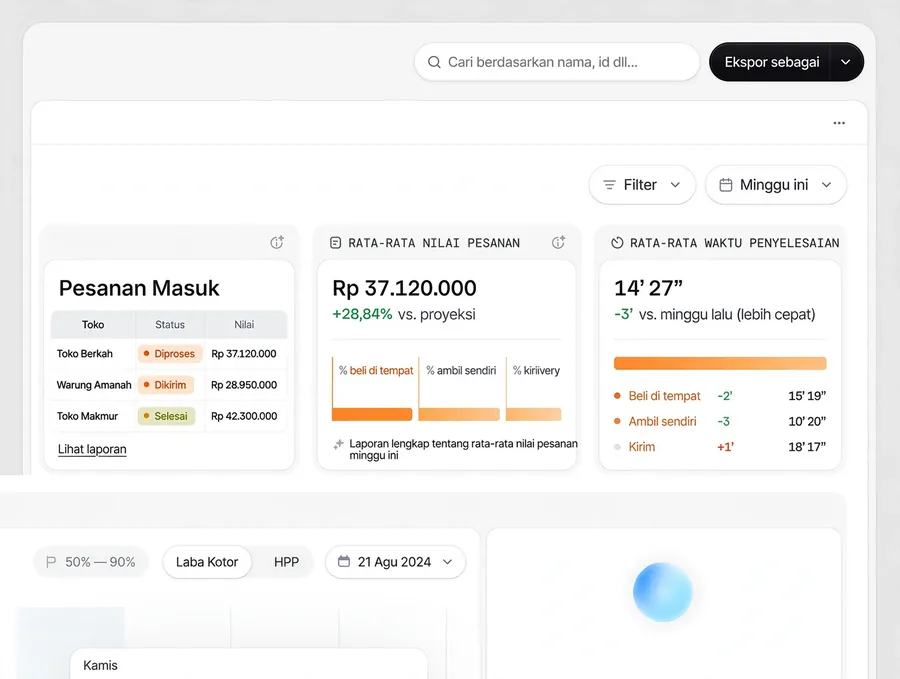Click the blue orb assistant

pyautogui.click(x=662, y=592)
